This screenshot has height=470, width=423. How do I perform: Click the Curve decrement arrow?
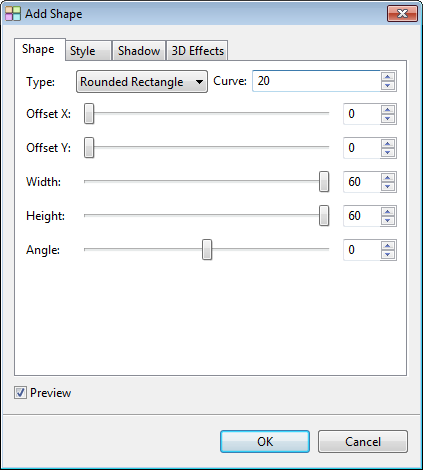point(388,86)
